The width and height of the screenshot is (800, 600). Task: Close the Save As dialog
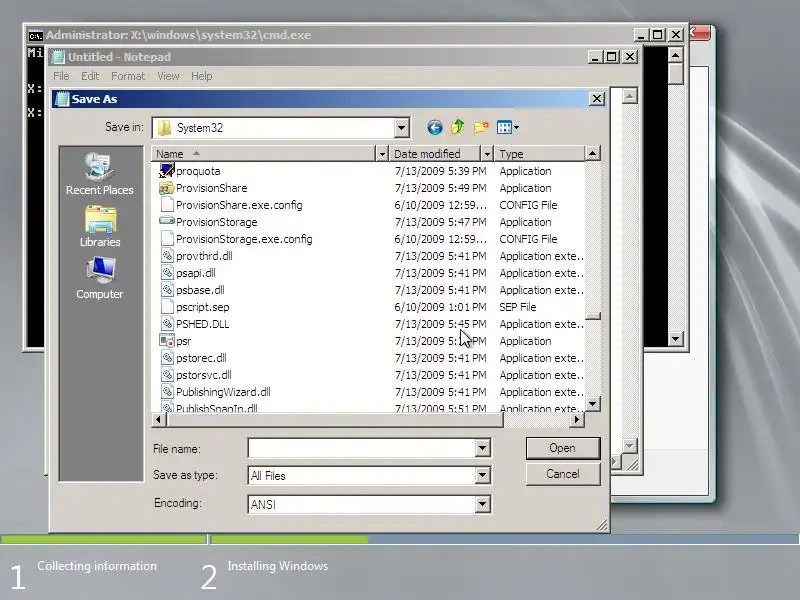tap(596, 98)
